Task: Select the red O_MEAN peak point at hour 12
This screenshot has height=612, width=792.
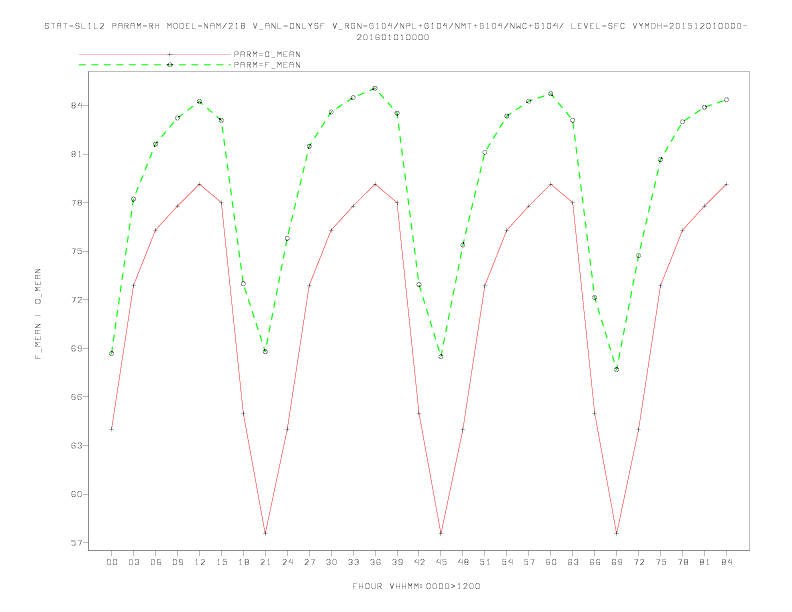Action: [x=200, y=184]
